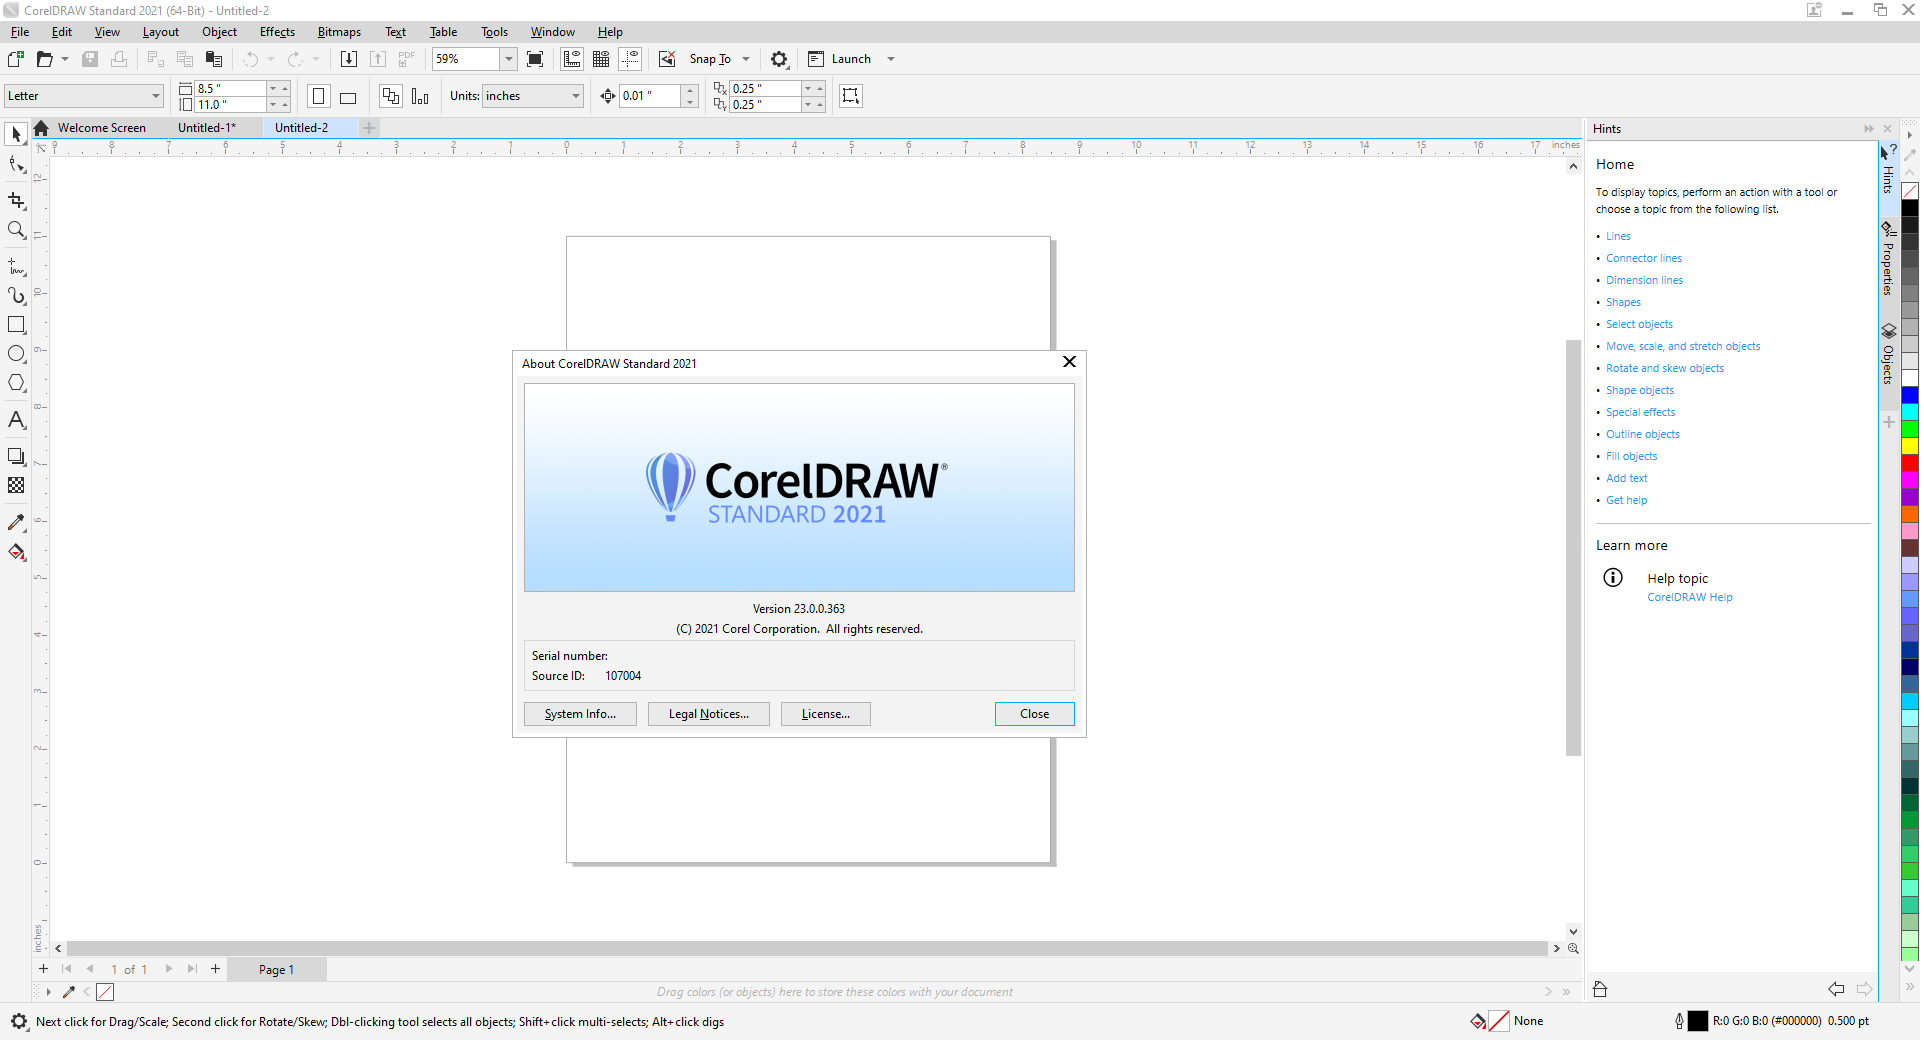Open the Effects menu

277,32
